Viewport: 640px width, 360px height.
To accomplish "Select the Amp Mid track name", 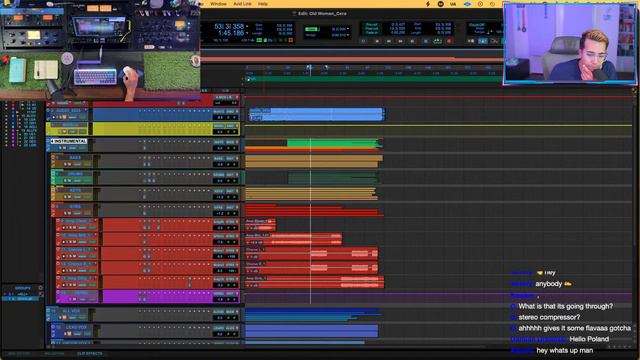I will (78, 235).
